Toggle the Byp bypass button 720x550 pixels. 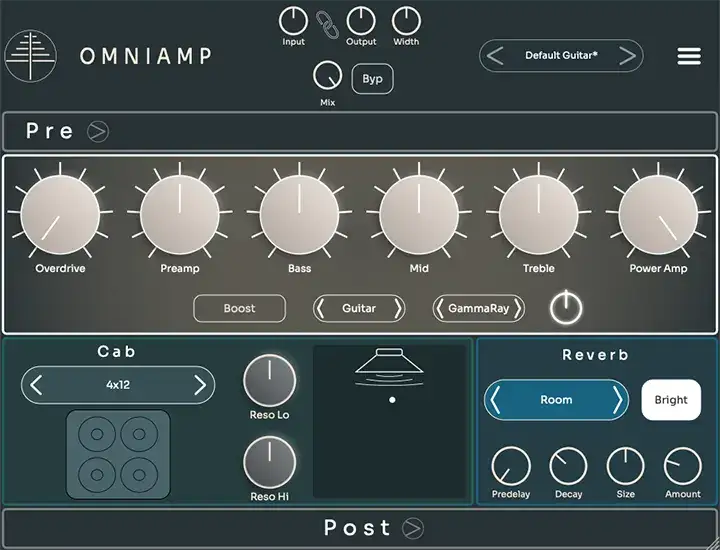372,79
